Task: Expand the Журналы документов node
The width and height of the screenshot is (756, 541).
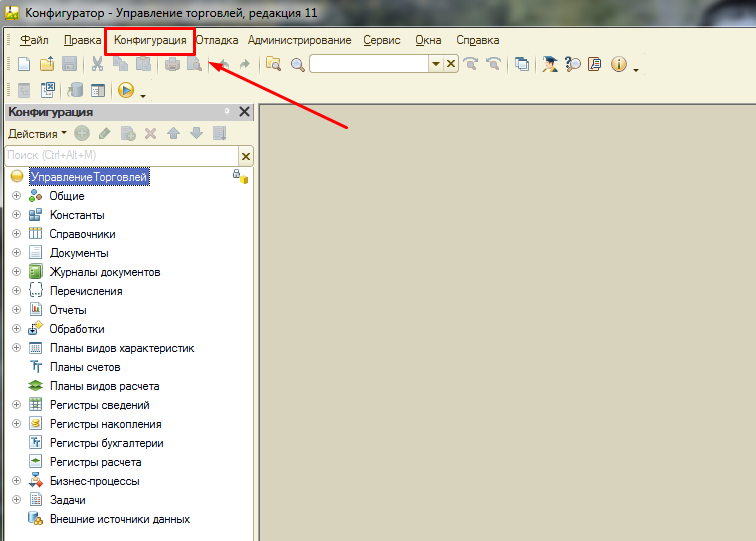Action: (x=16, y=271)
